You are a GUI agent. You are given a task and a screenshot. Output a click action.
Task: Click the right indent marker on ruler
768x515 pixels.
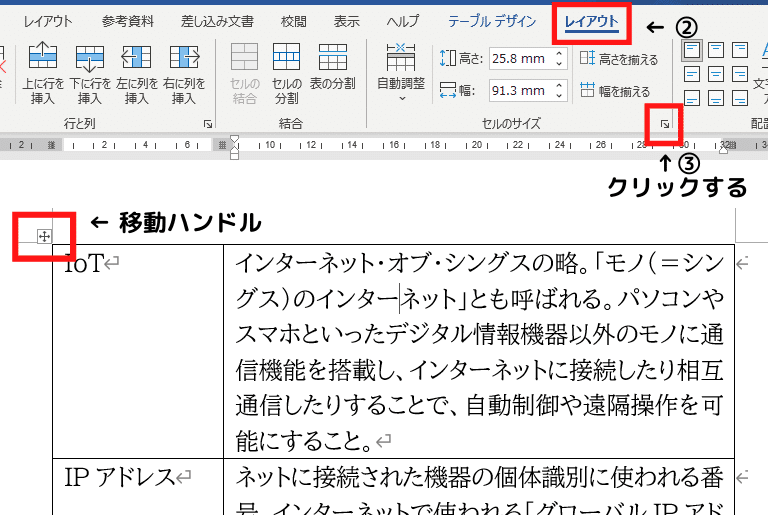coord(723,150)
